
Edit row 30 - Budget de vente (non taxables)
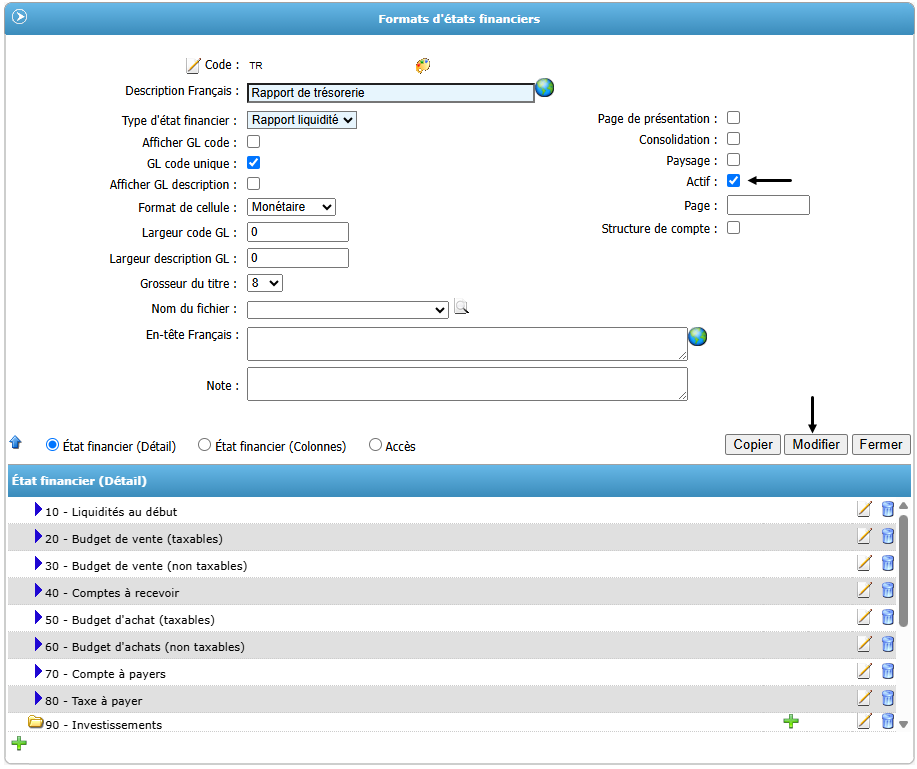pos(864,563)
